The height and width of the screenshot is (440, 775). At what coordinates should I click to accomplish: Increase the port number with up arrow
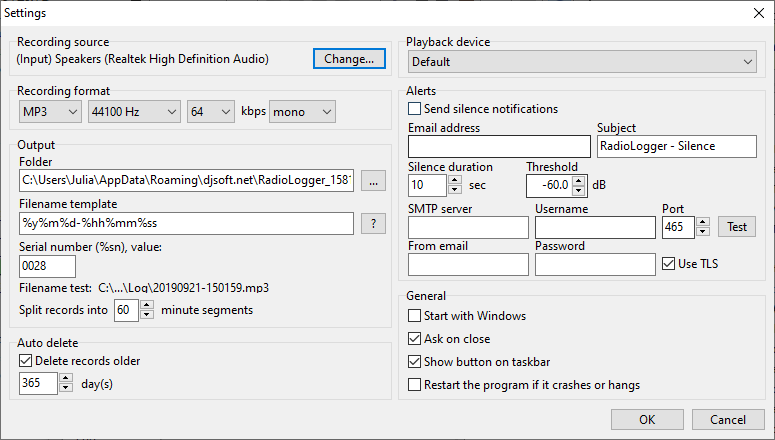point(702,222)
